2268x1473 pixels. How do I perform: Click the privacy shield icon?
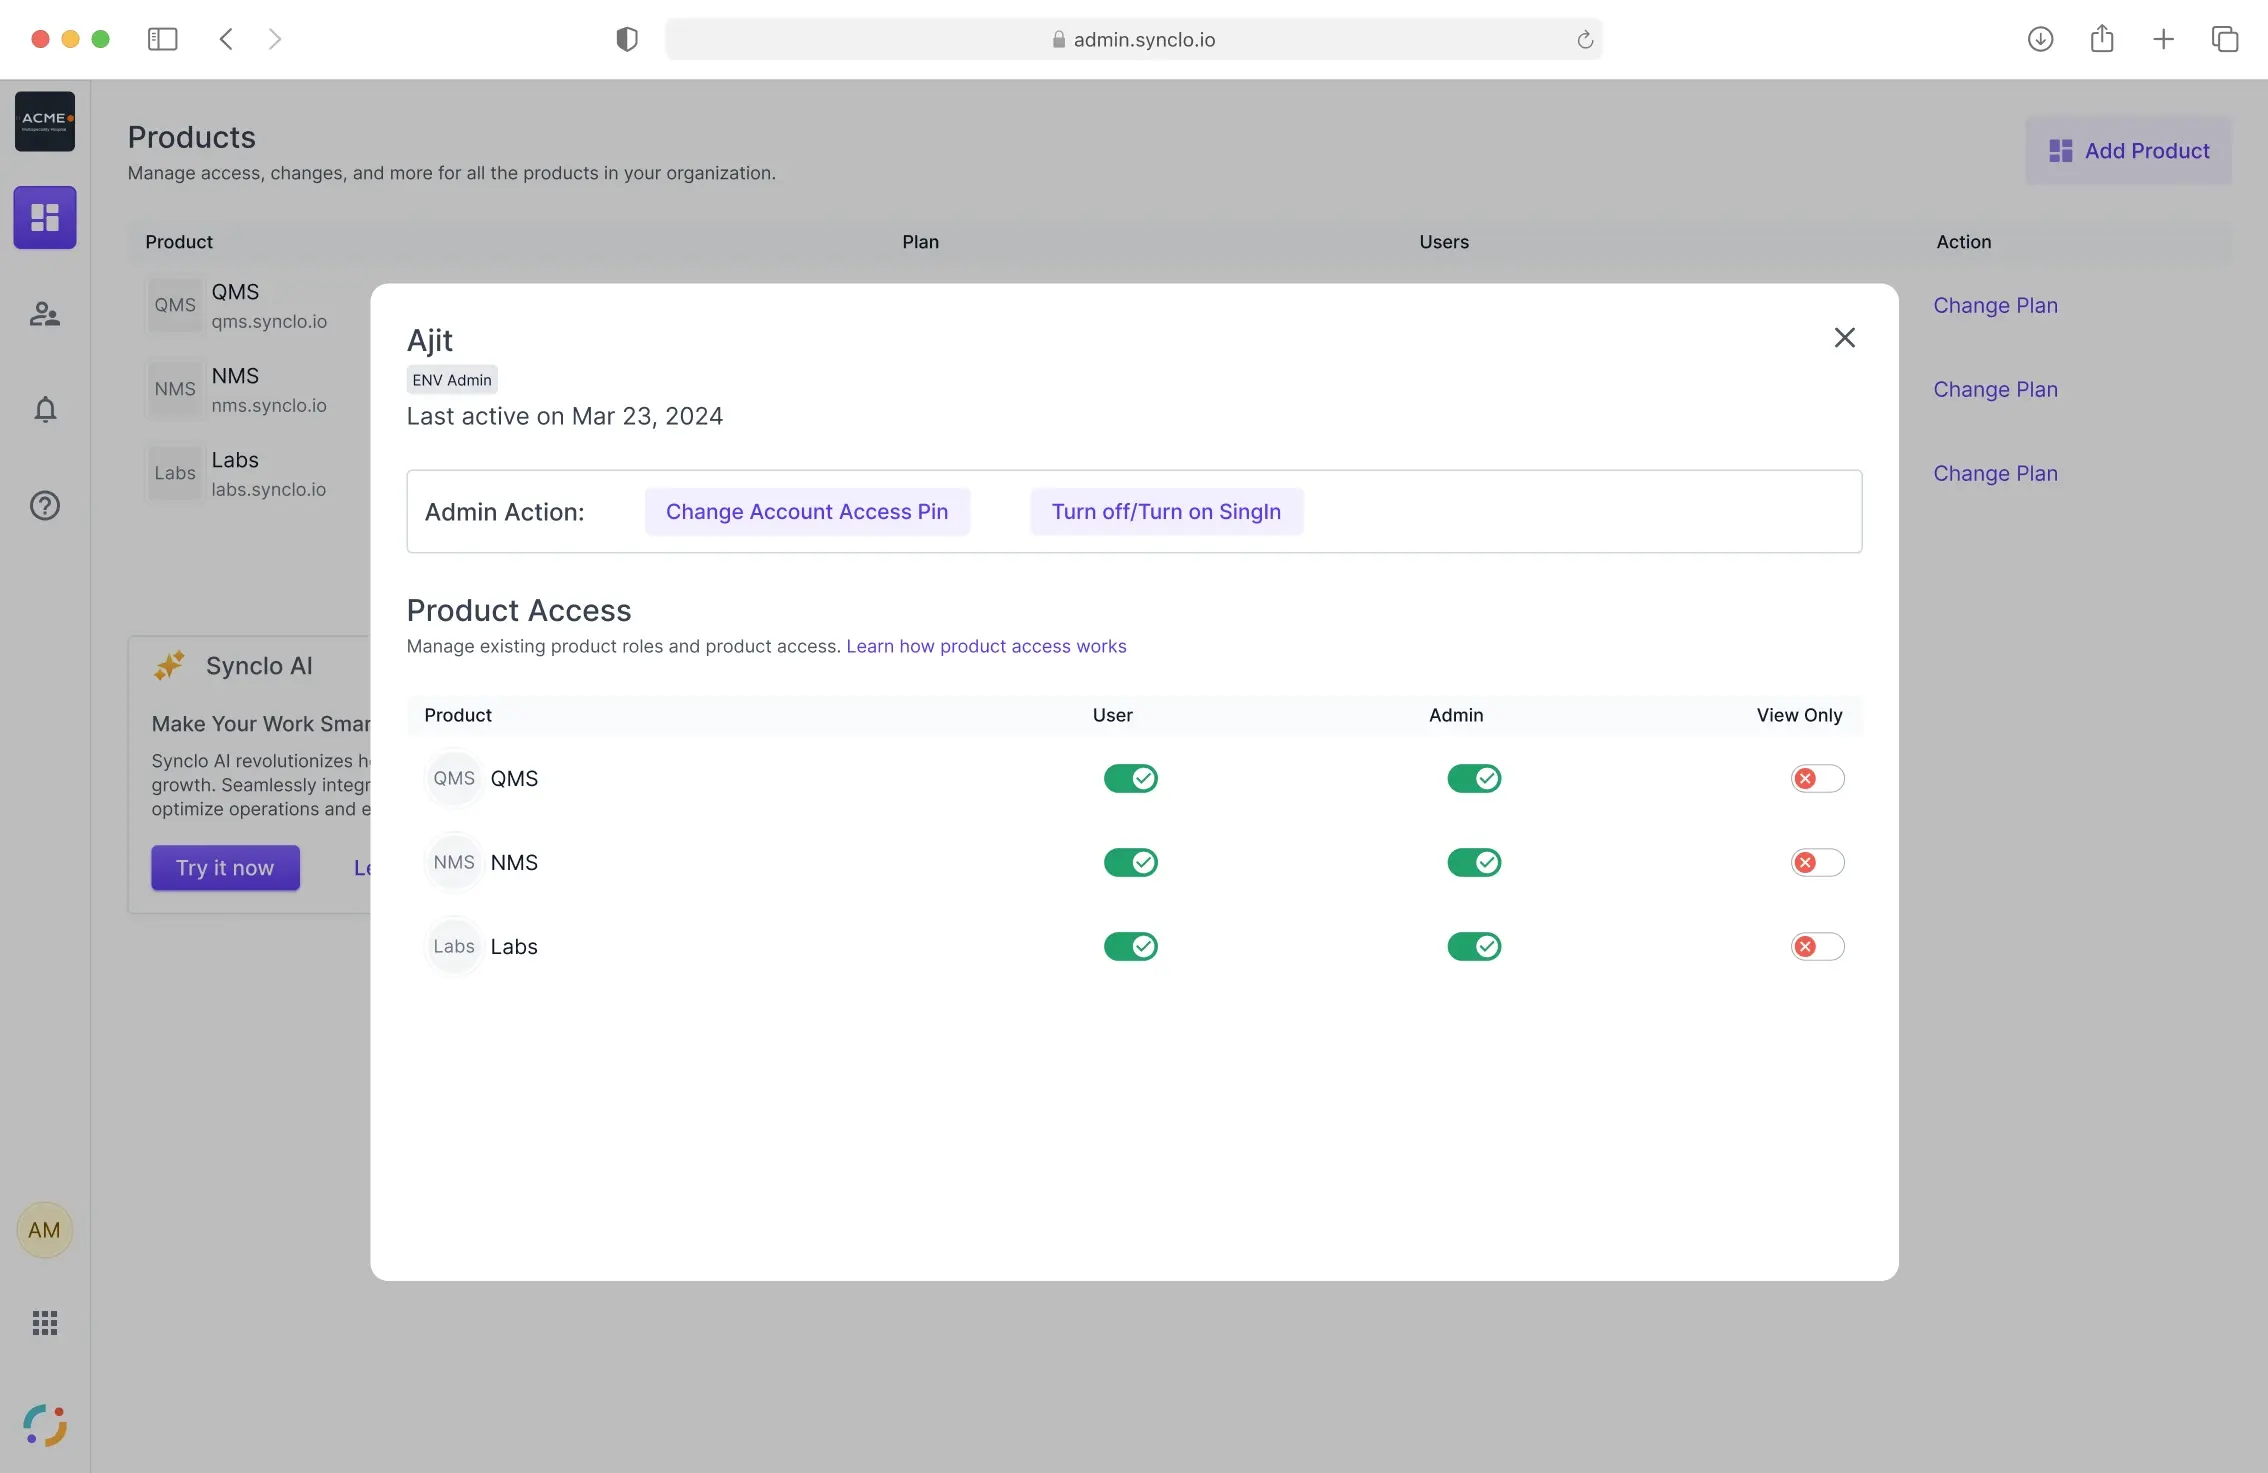click(627, 39)
